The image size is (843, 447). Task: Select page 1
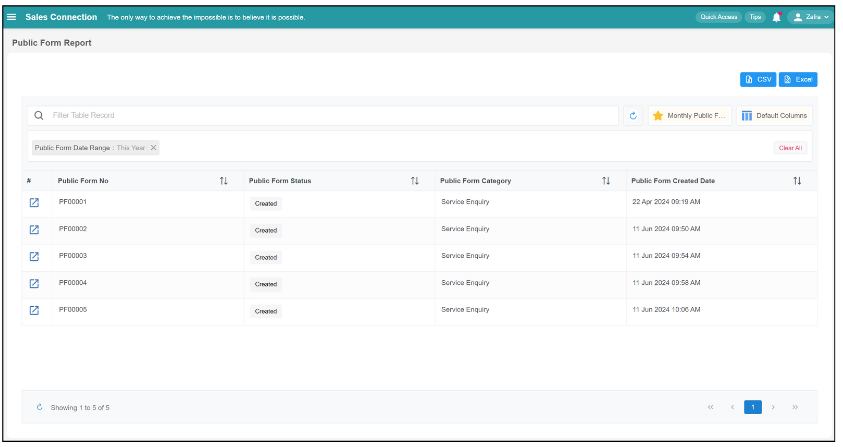tap(753, 407)
